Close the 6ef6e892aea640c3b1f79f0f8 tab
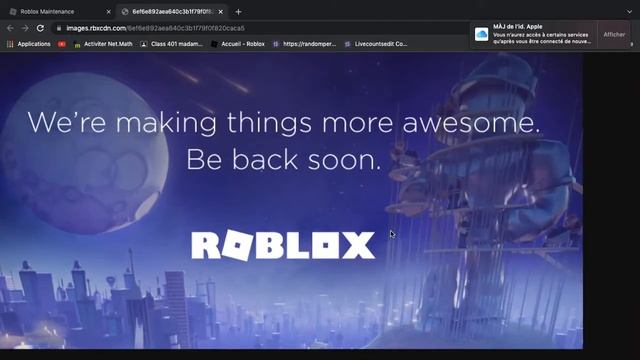Image resolution: width=640 pixels, height=360 pixels. [221, 12]
